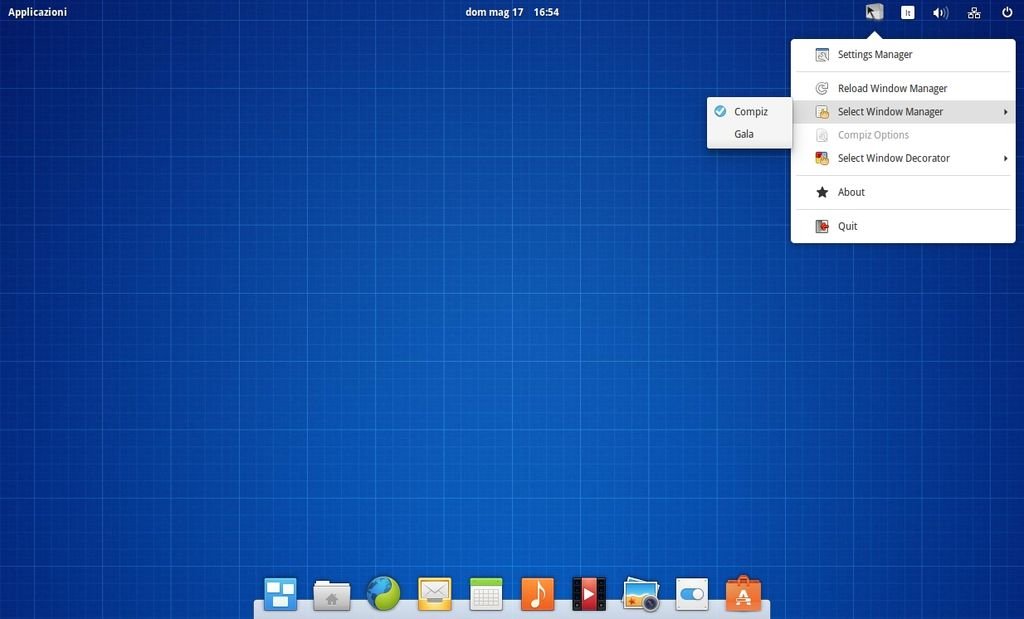Launch the Videos player from the dock
This screenshot has width=1024, height=619.
tap(589, 594)
